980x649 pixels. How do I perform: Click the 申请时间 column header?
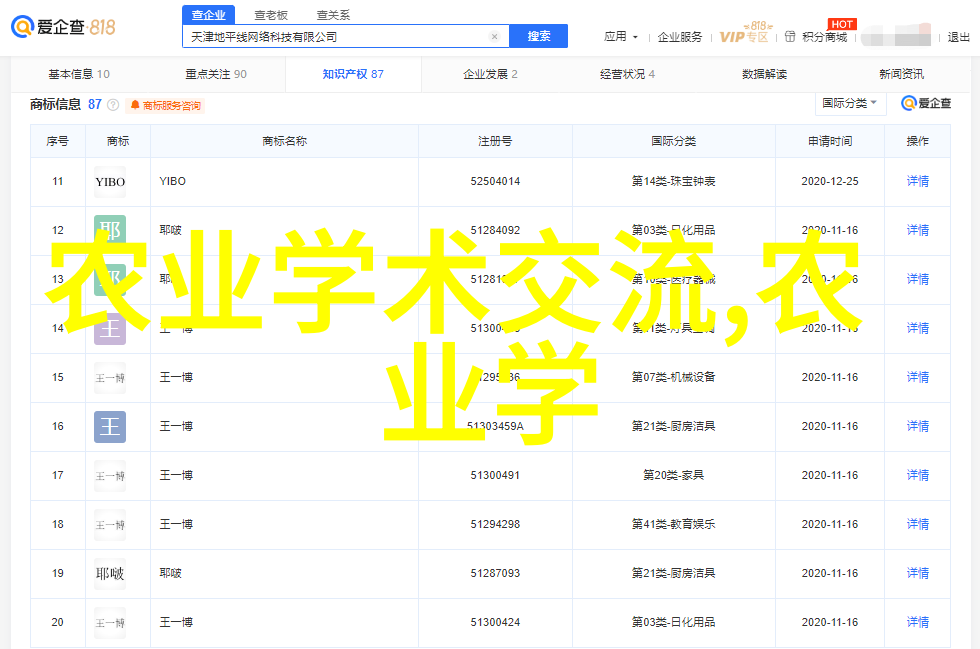point(830,141)
